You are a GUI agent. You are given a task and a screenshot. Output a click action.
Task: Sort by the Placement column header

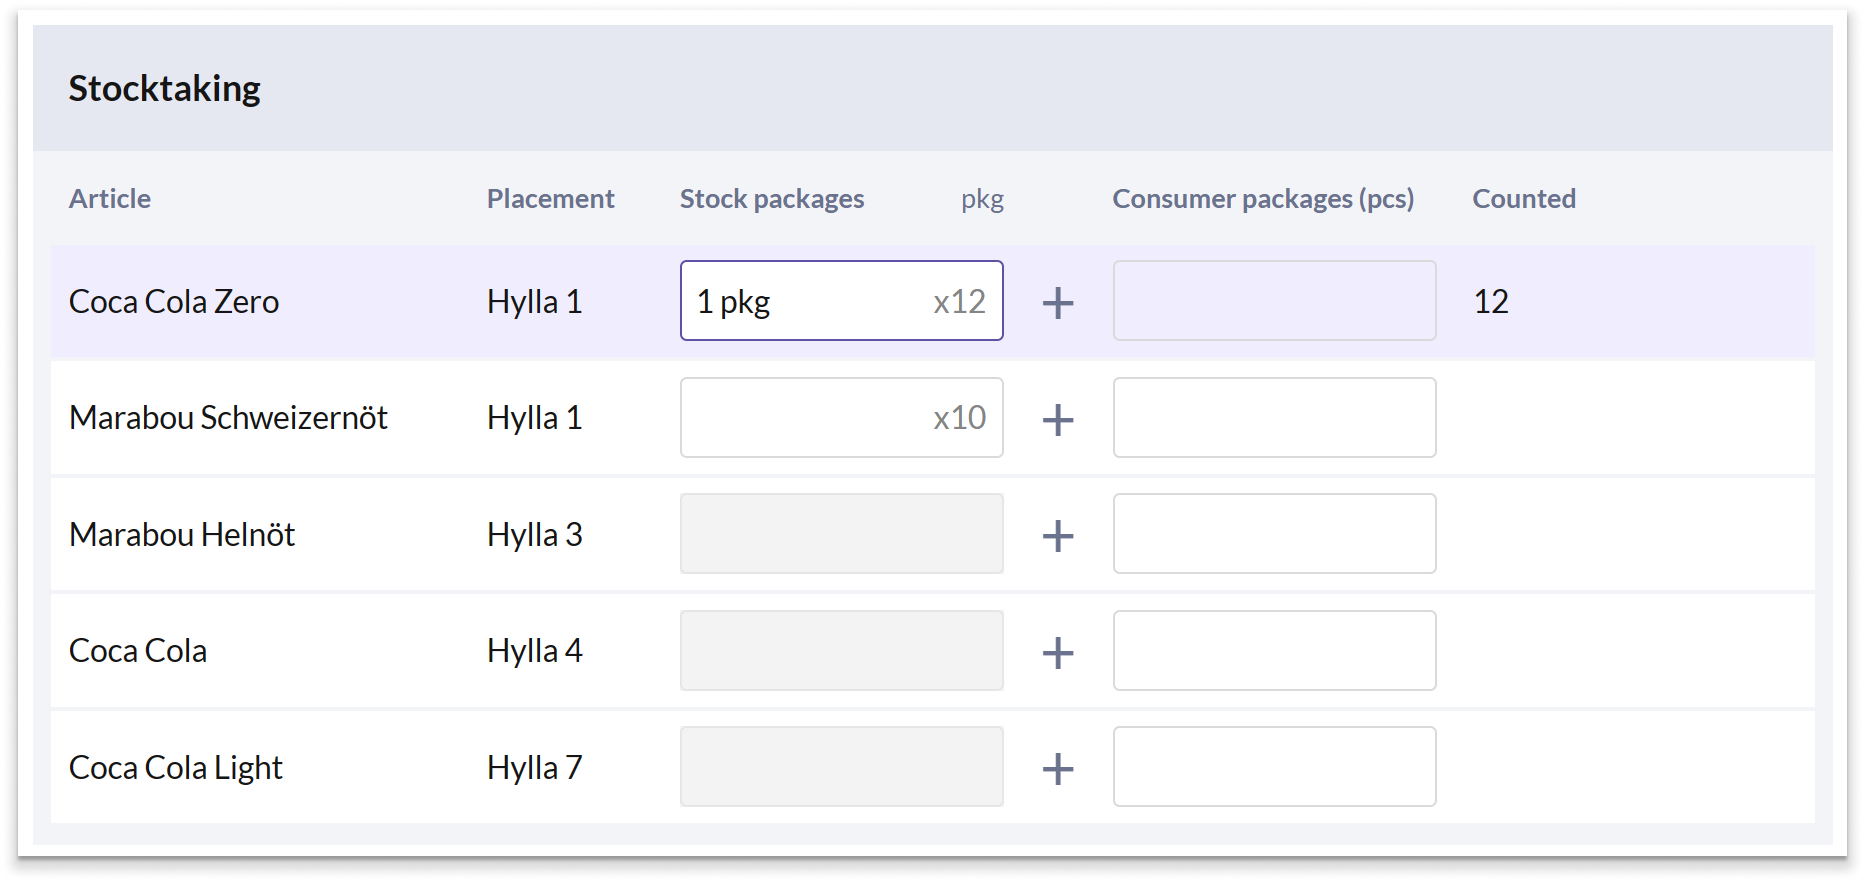pos(550,199)
